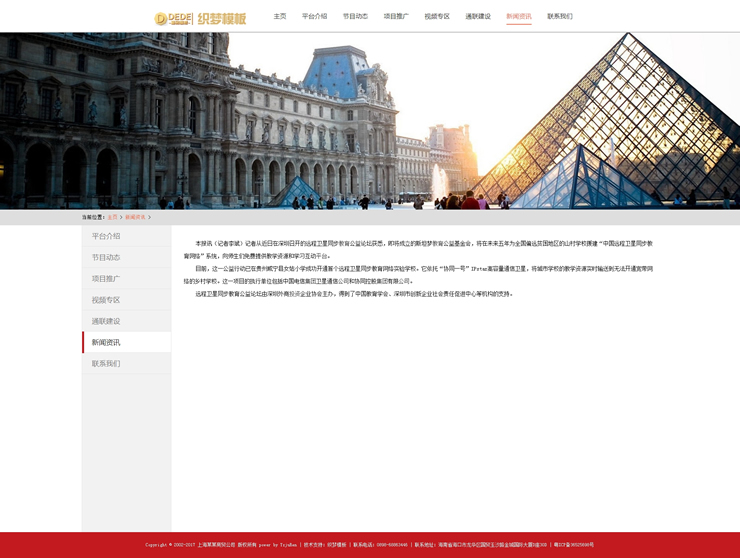Select 节目动态 in the top navigation
Viewport: 740px width, 558px height.
pos(355,17)
